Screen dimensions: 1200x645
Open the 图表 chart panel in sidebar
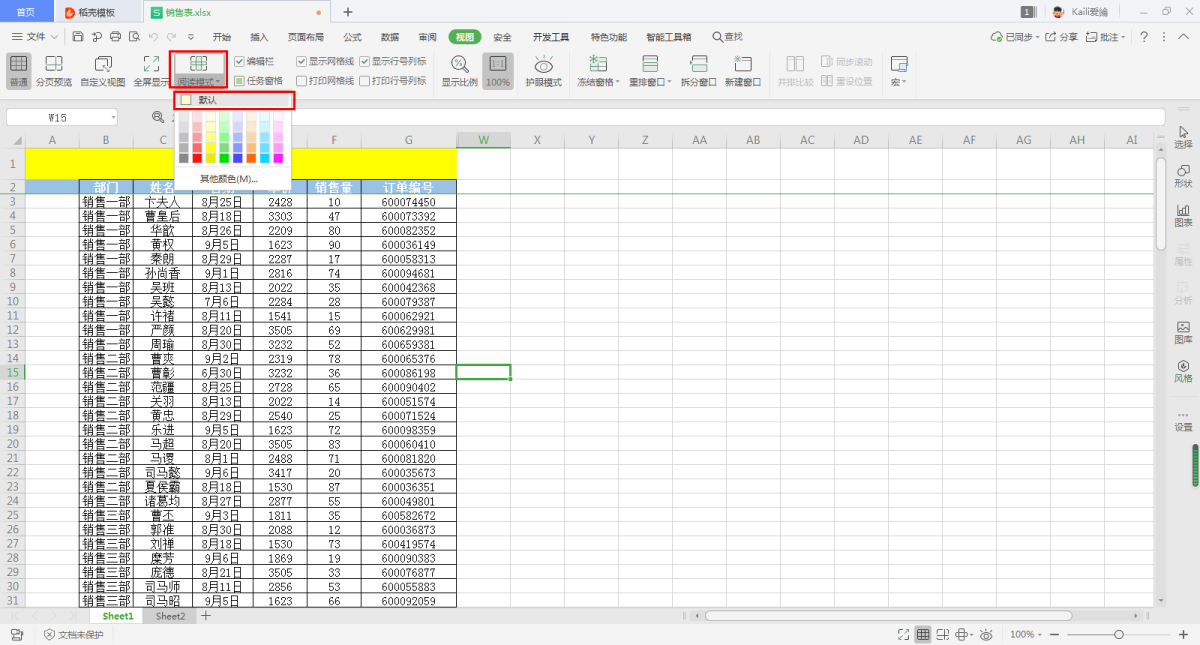coord(1183,215)
